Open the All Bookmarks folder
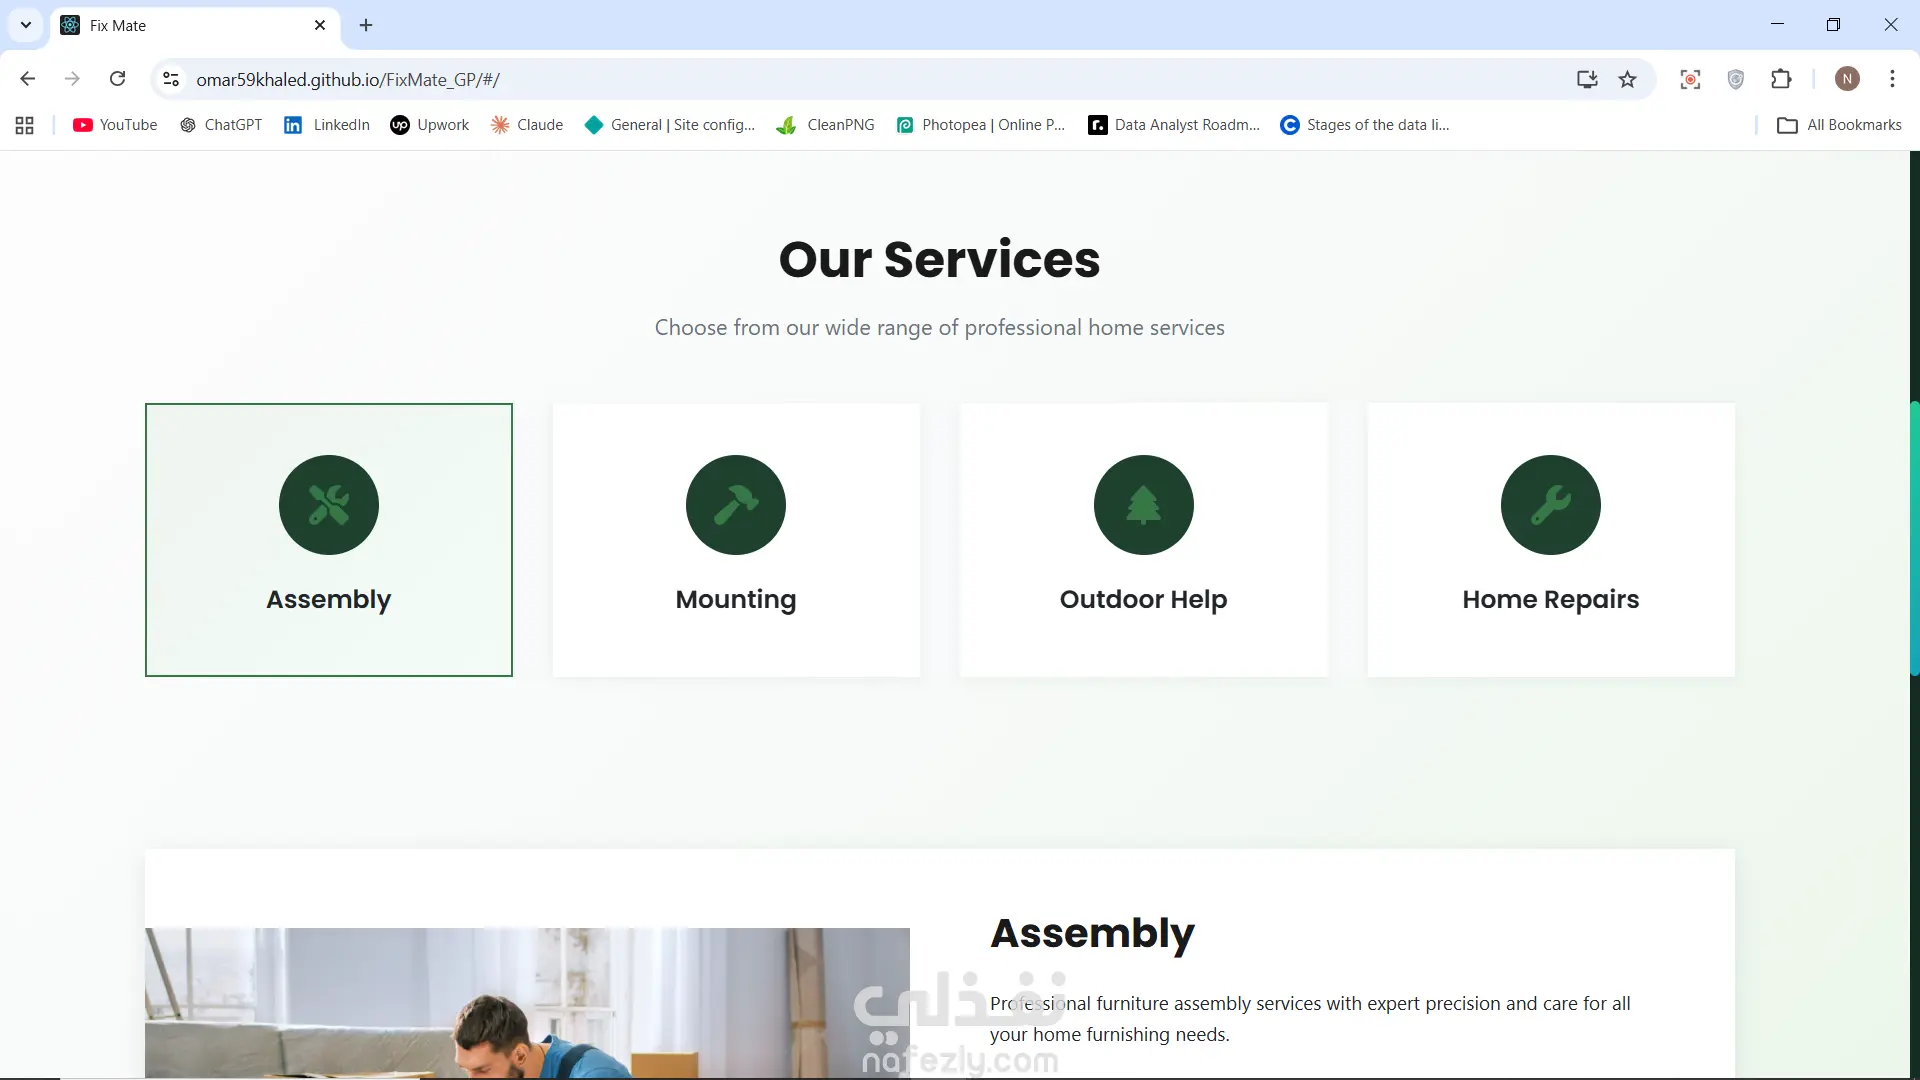Viewport: 1920px width, 1080px height. [1839, 125]
